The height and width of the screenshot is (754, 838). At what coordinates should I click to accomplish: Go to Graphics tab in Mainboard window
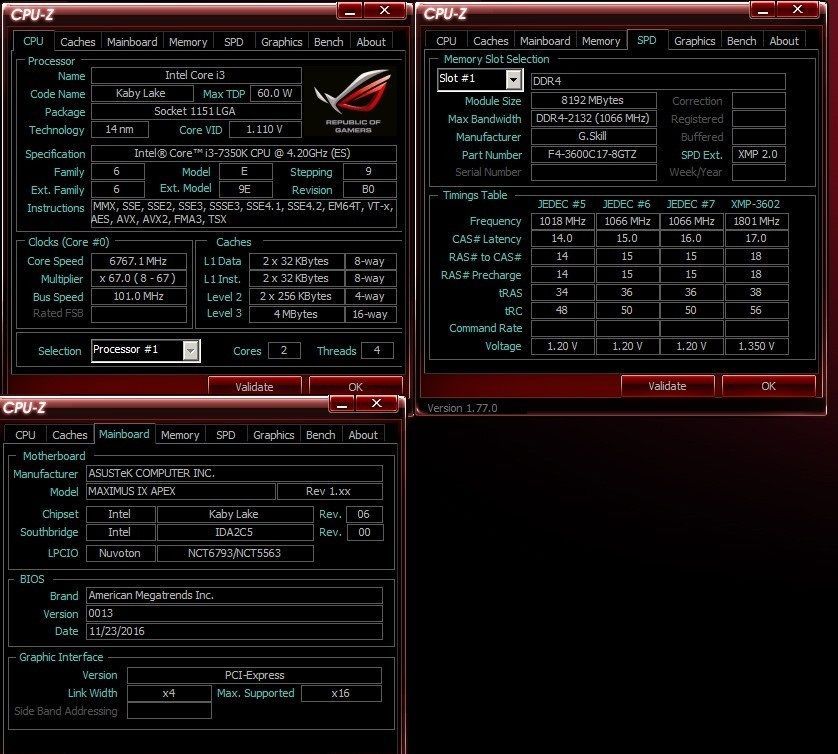274,434
